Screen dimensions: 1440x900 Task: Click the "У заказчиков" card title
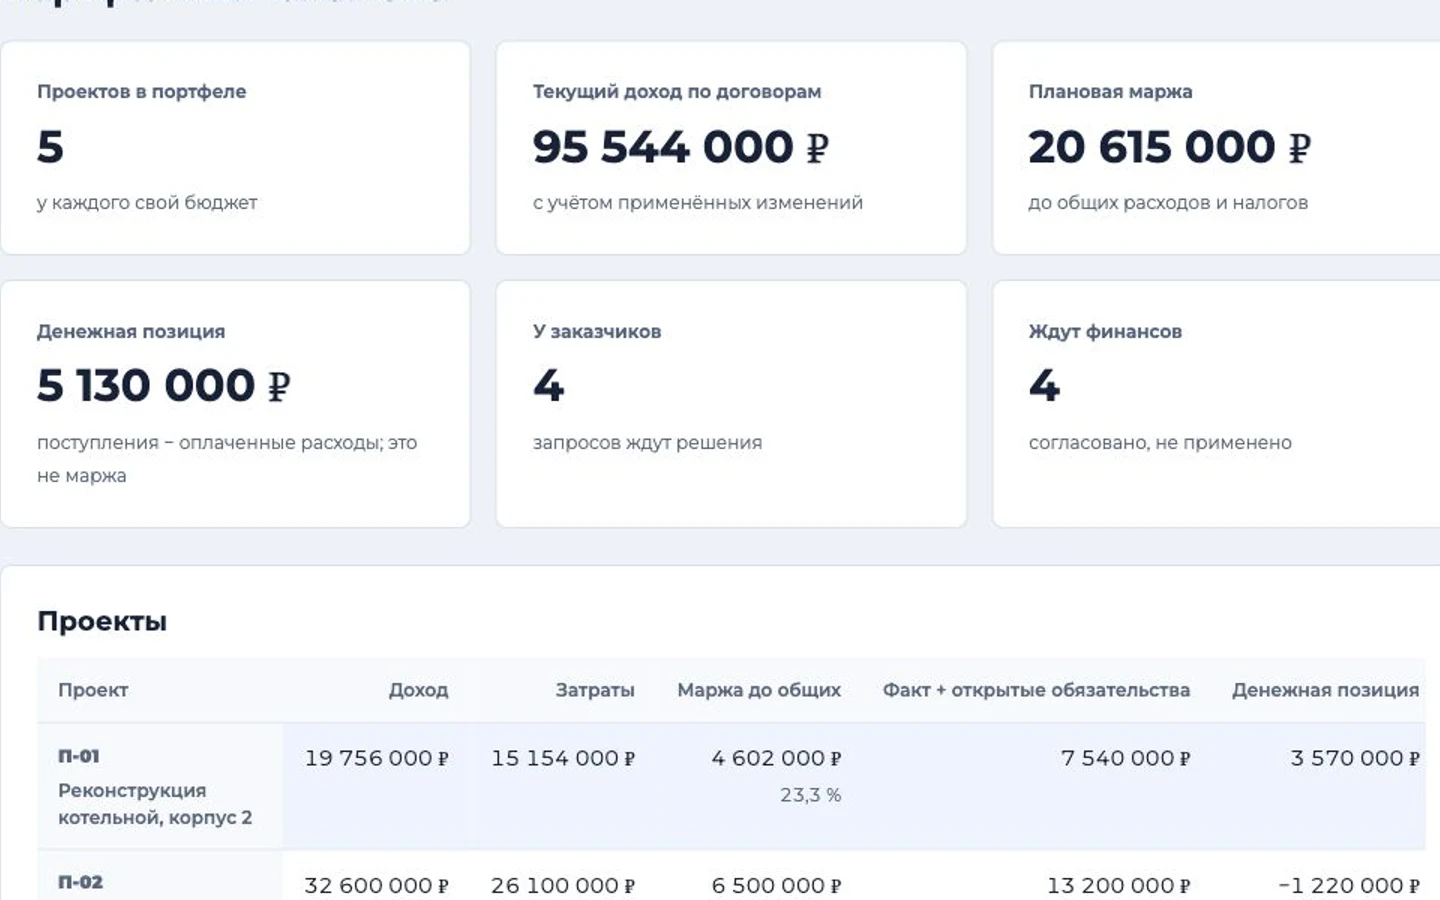click(597, 332)
